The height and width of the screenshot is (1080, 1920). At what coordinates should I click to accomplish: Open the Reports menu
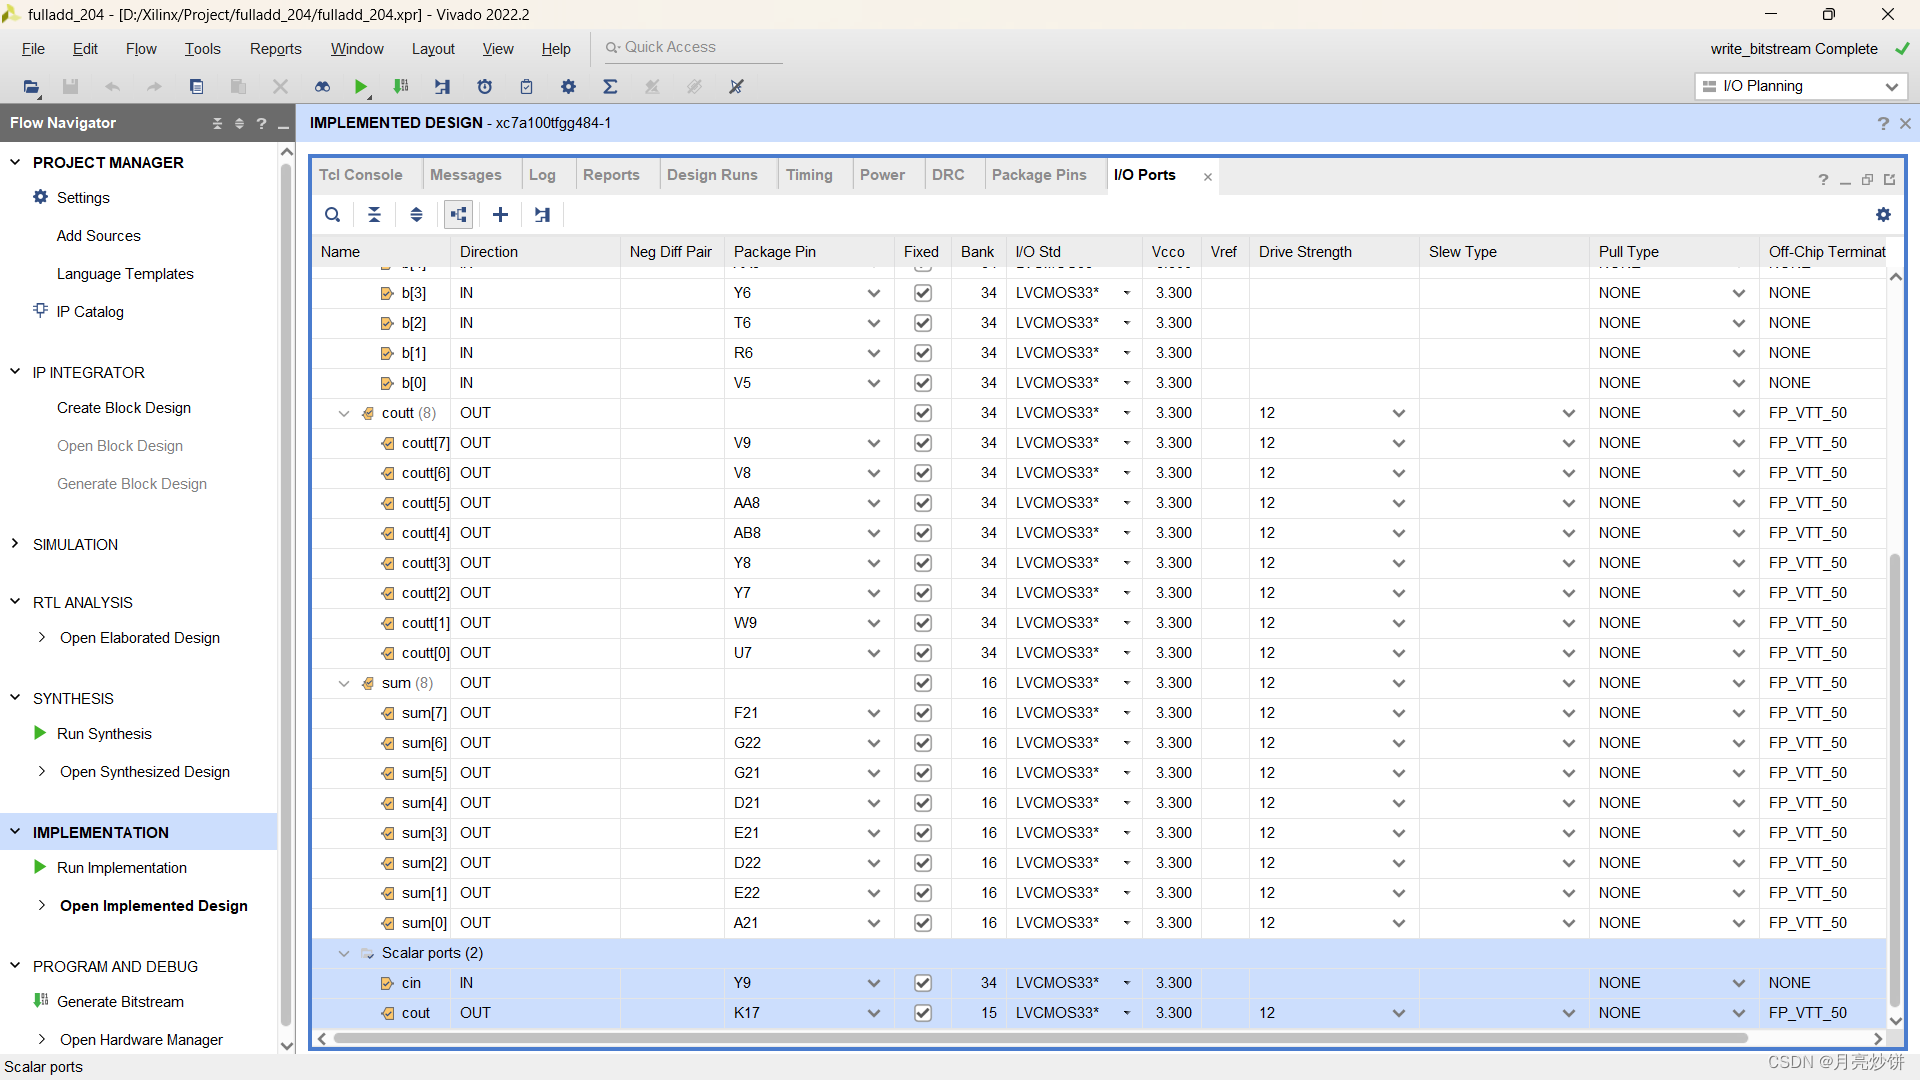tap(275, 48)
